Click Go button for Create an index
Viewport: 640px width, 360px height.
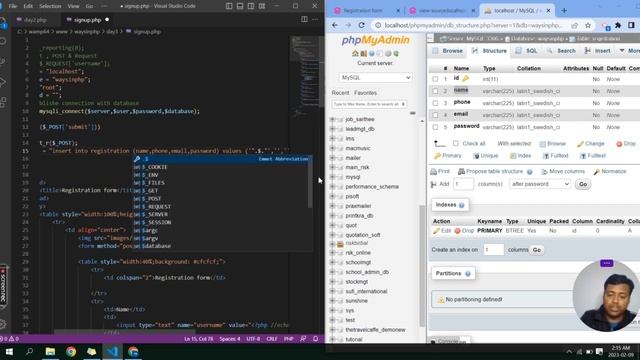point(537,250)
